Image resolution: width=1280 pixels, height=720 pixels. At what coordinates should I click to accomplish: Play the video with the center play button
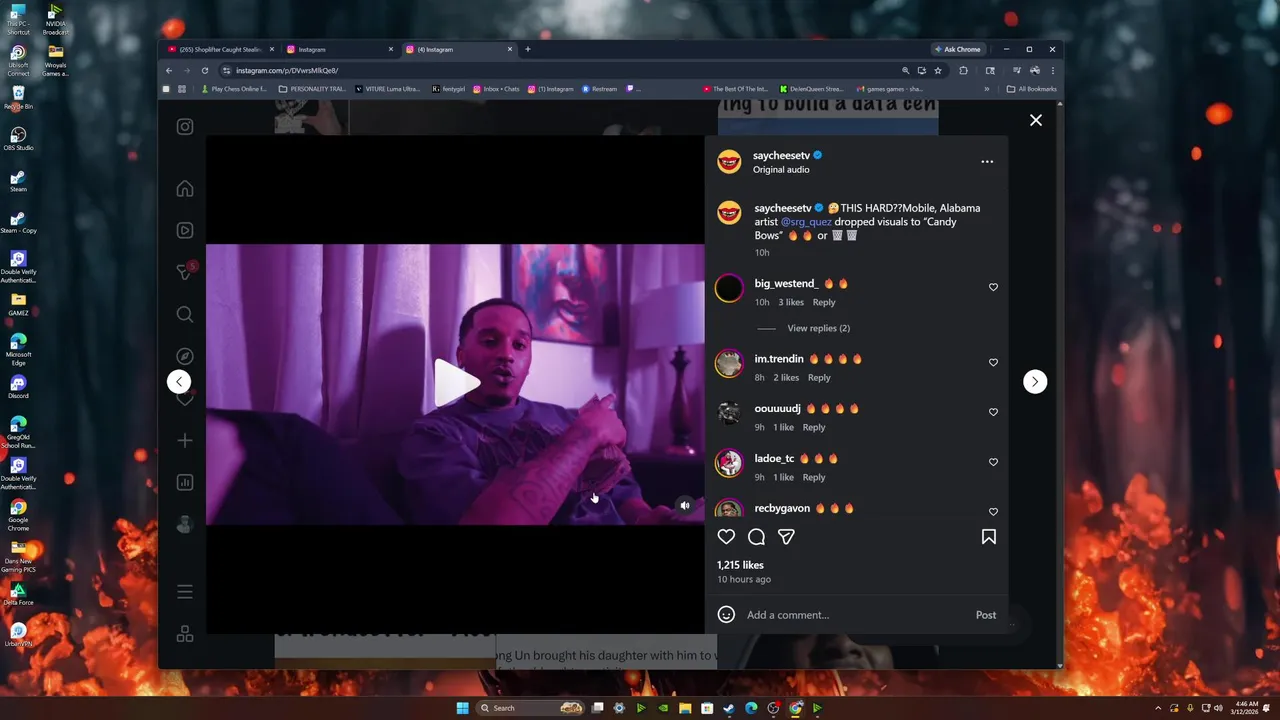click(x=456, y=382)
